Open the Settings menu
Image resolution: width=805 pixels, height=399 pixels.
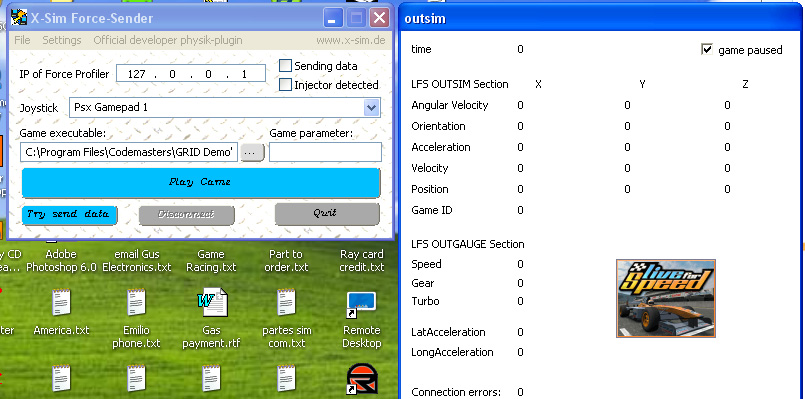(62, 40)
